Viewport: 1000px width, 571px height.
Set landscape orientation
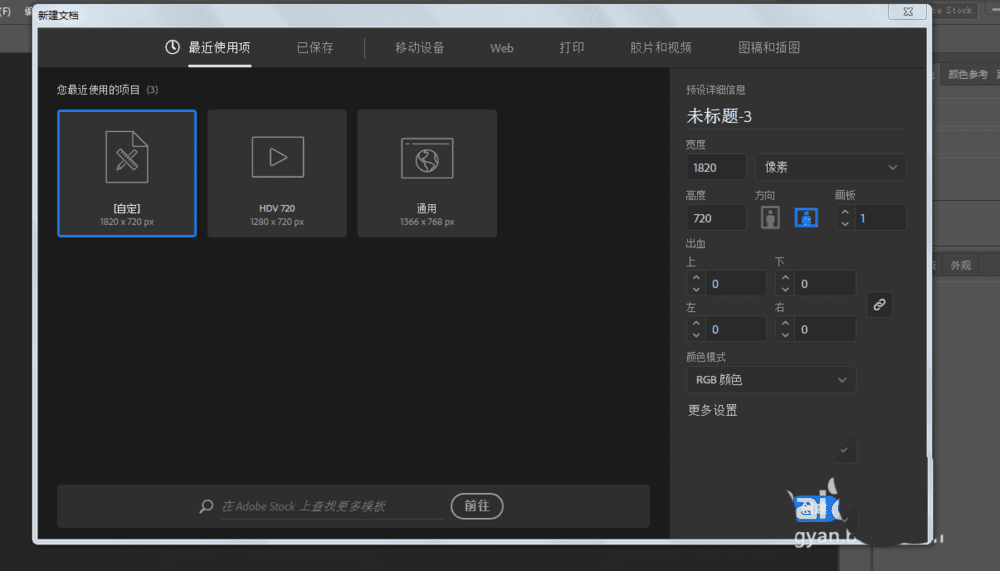[x=806, y=218]
